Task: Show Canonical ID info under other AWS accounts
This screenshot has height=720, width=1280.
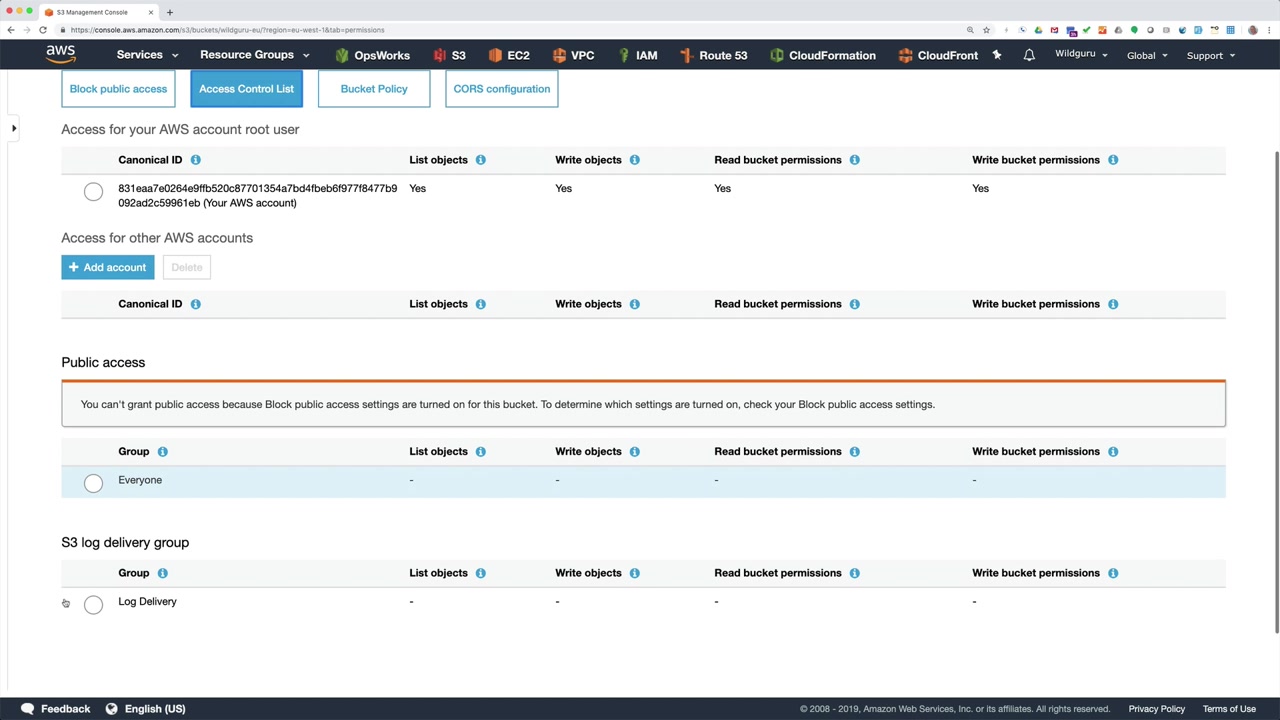Action: pyautogui.click(x=195, y=304)
